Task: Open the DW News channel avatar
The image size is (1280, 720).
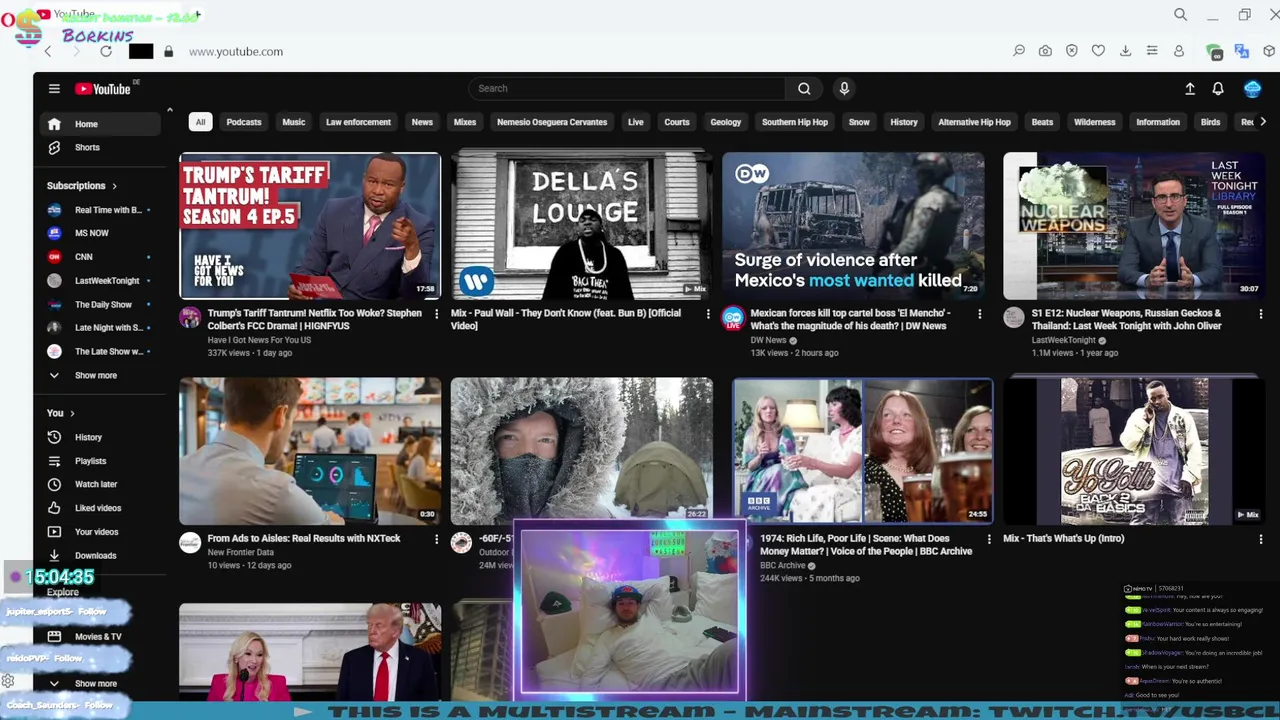Action: point(733,318)
